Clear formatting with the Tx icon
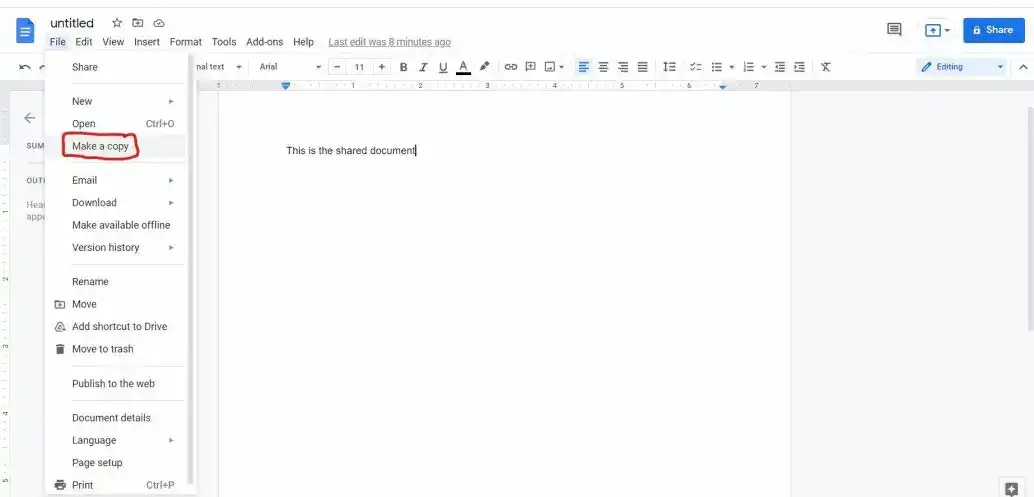1034x497 pixels. (826, 67)
